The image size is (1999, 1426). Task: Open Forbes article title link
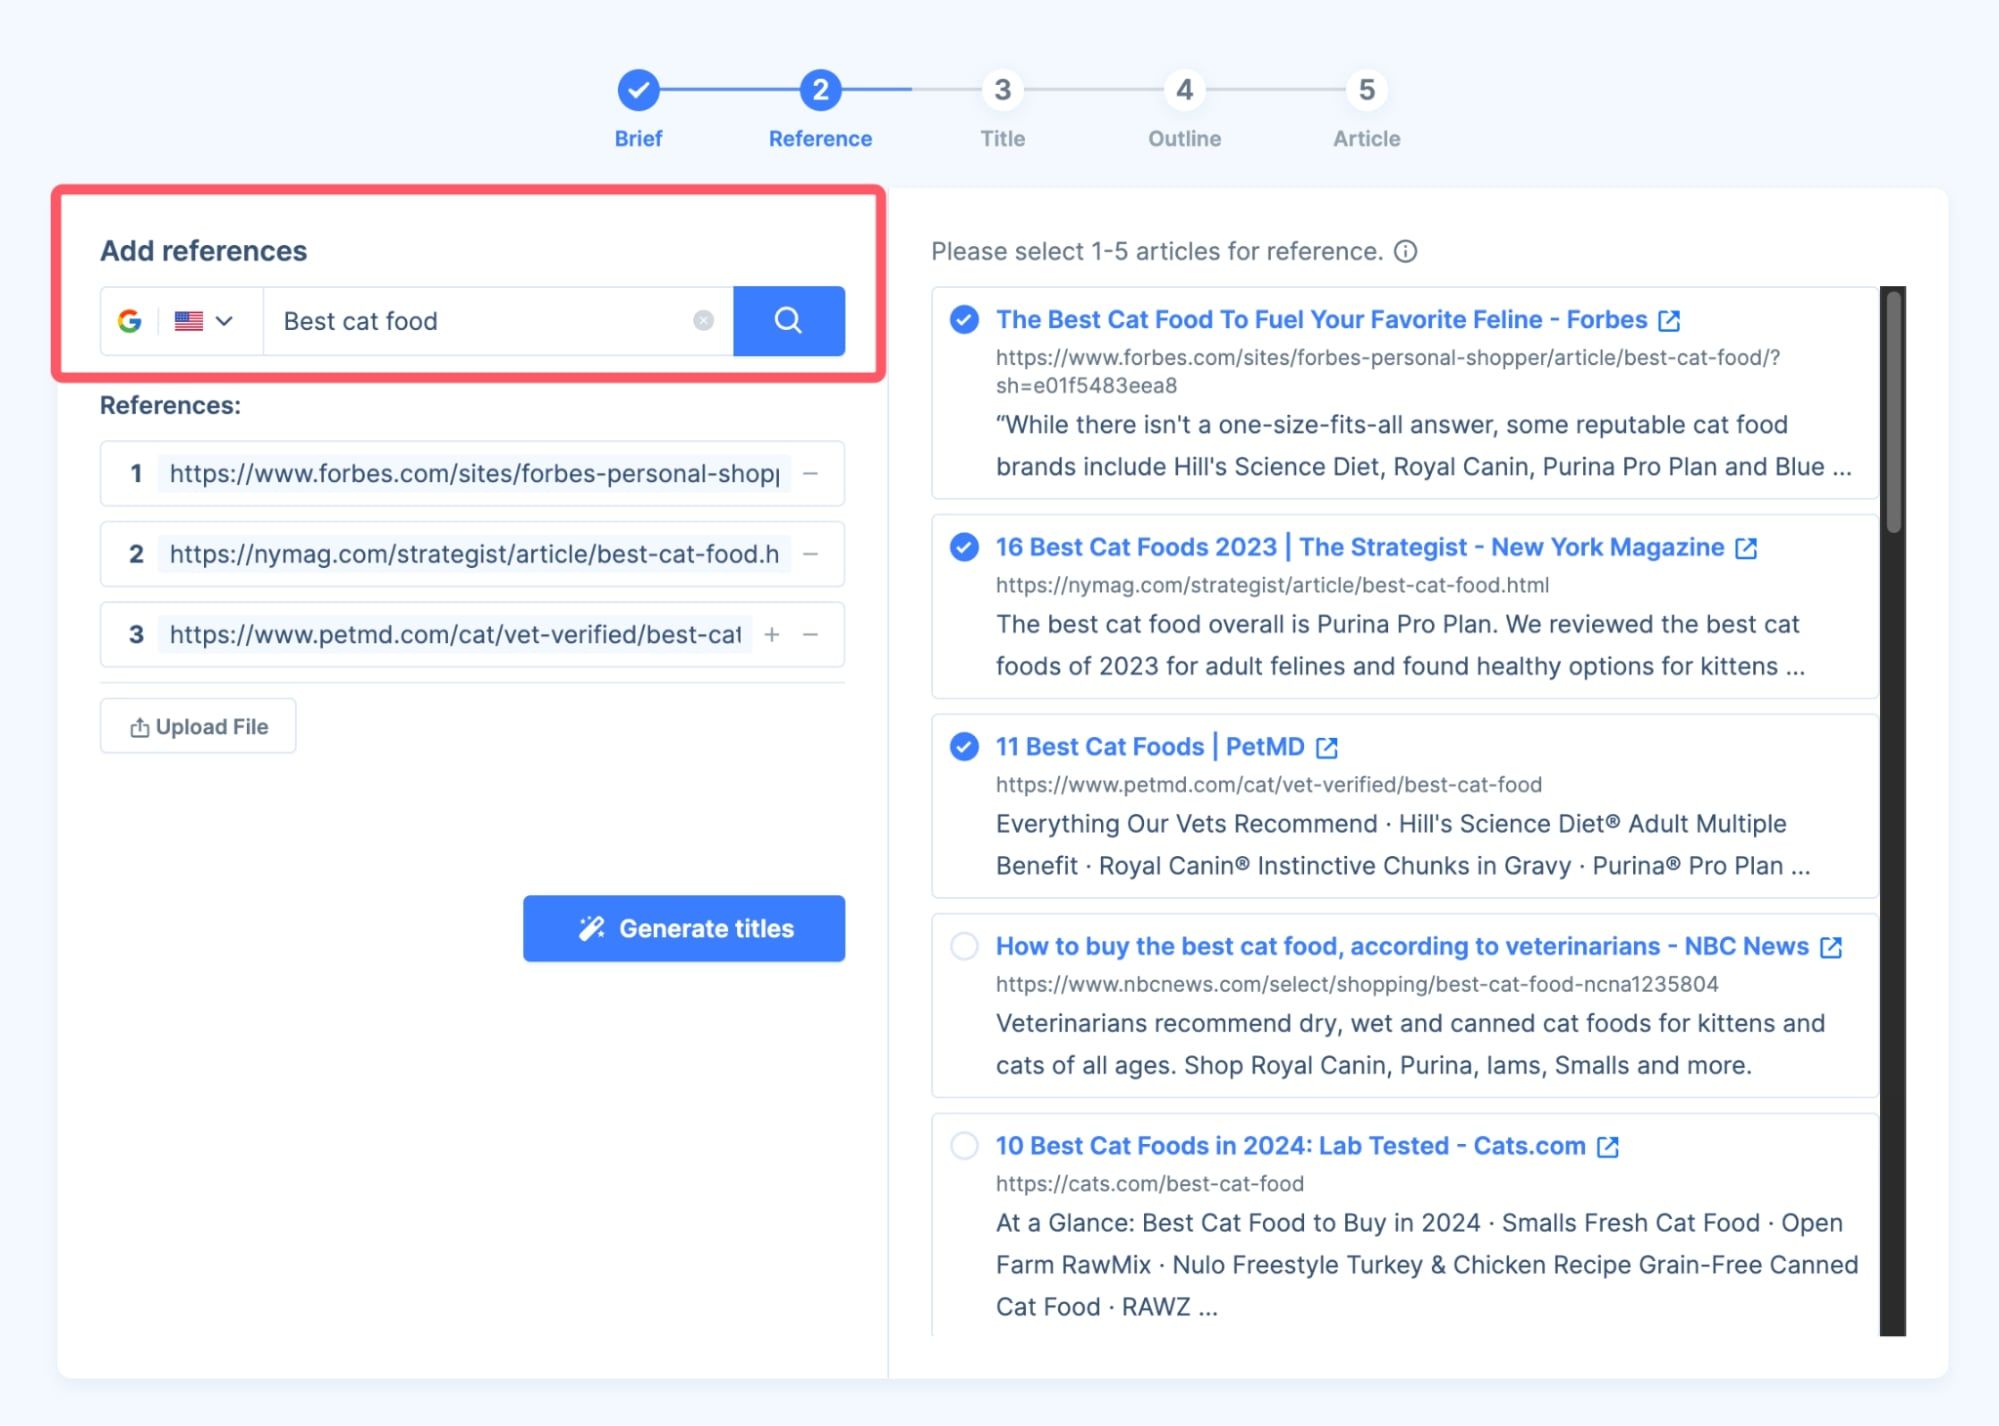(x=1321, y=320)
